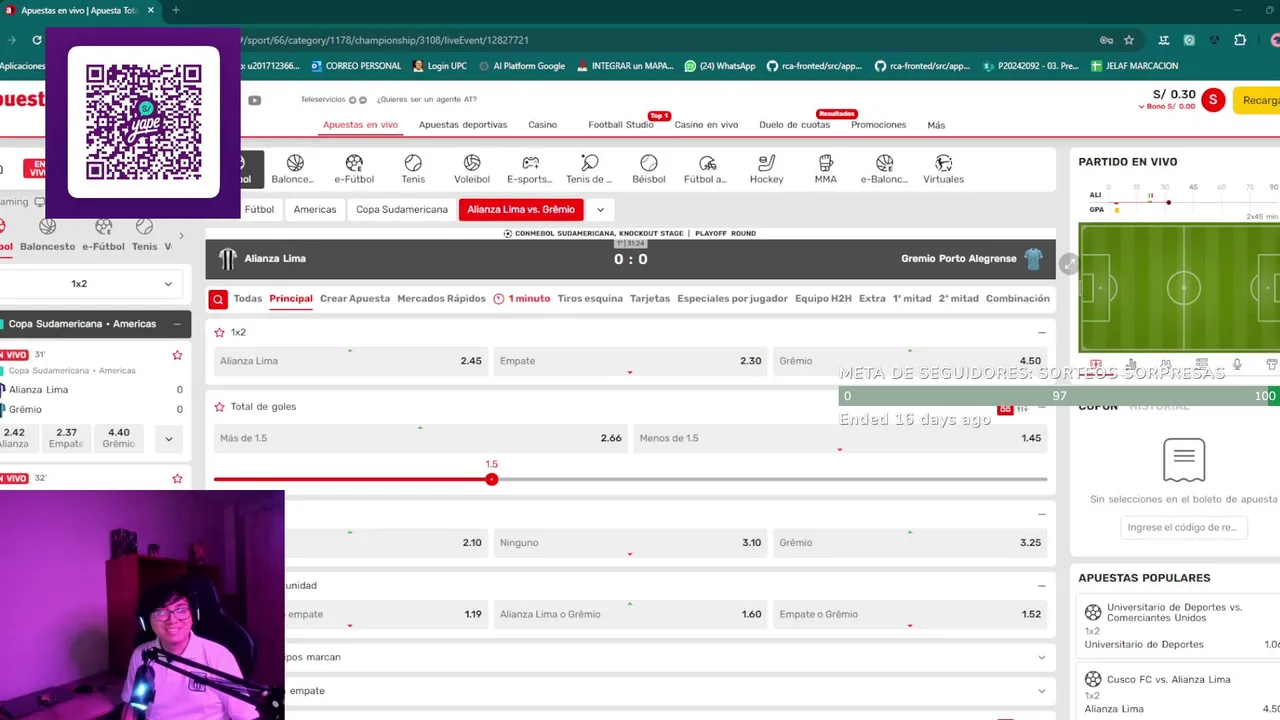The image size is (1280, 720).
Task: Click the match timeline current minute marker
Action: pyautogui.click(x=1168, y=202)
